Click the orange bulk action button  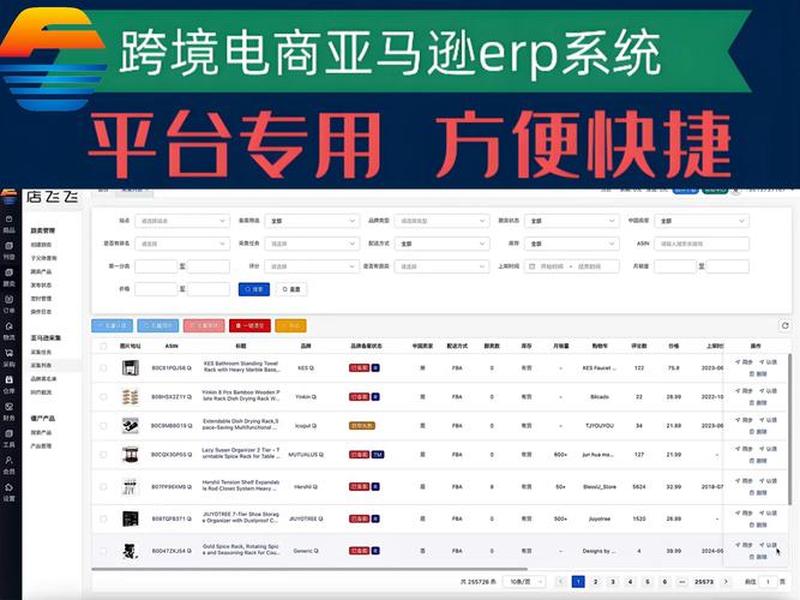pyautogui.click(x=291, y=326)
